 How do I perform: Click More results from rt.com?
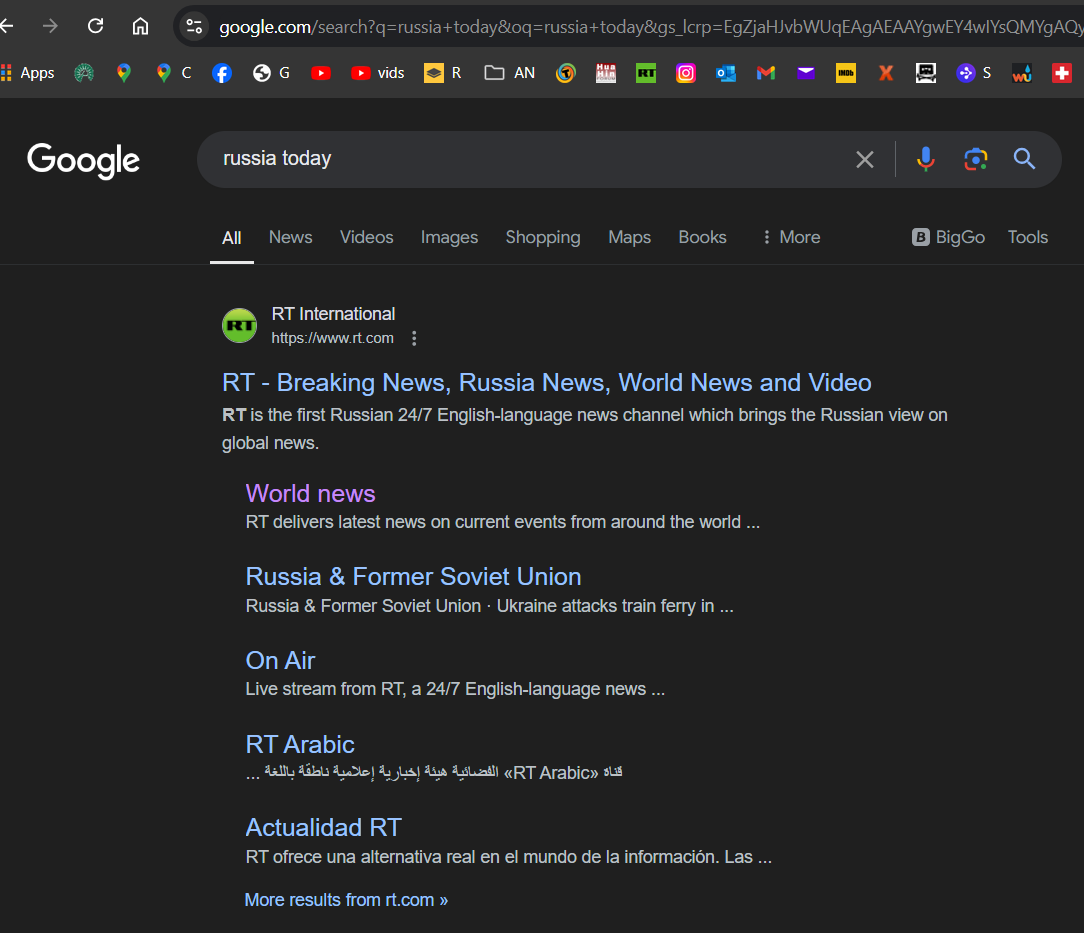pyautogui.click(x=346, y=900)
